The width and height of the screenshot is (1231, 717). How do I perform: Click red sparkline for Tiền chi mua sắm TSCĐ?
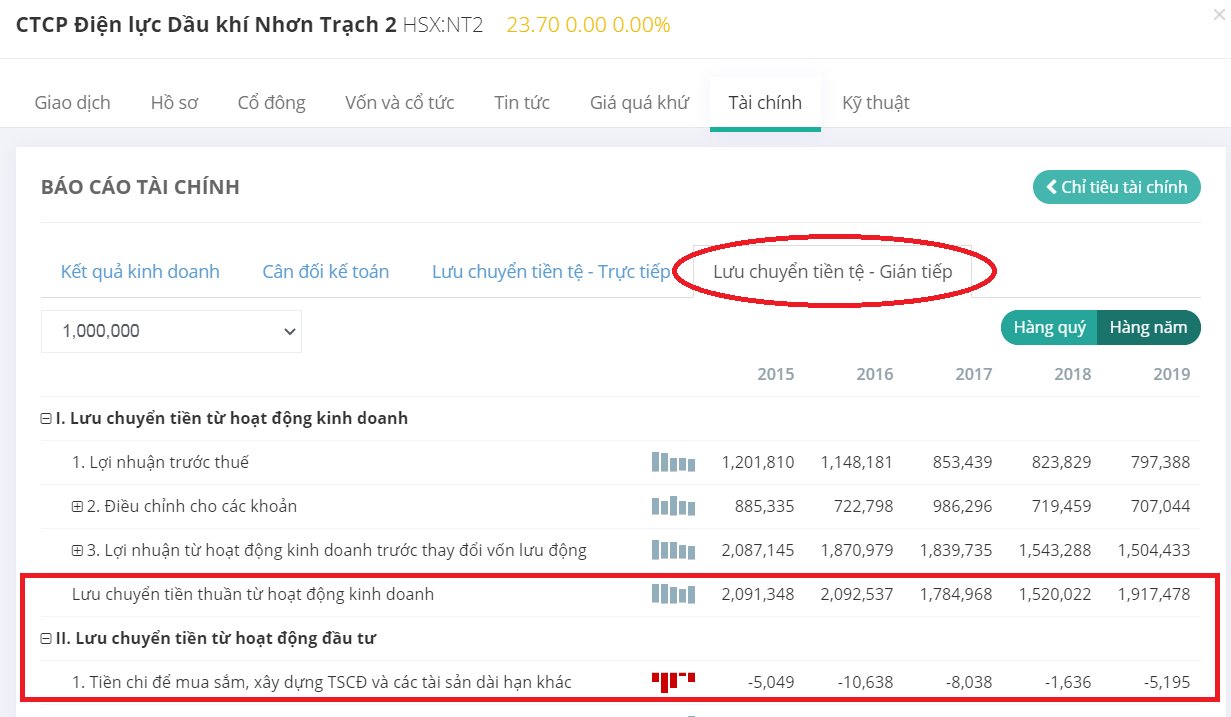point(673,682)
